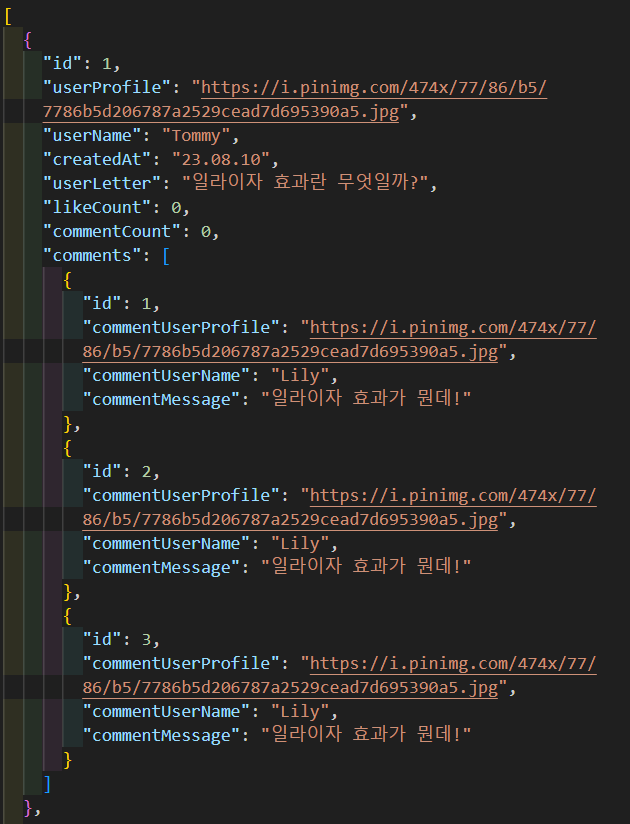Click "commentUserName" key in comment id 1
This screenshot has width=630, height=824.
pos(167,375)
